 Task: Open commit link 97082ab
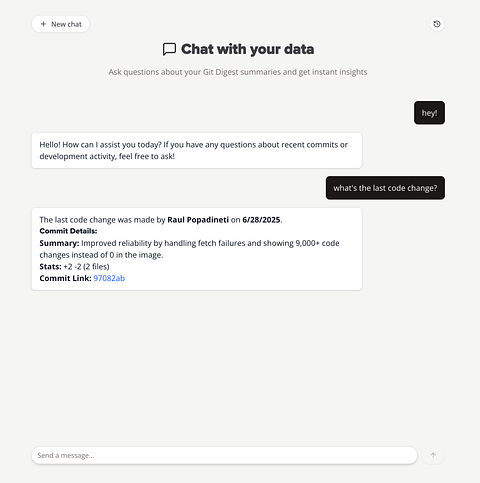pos(109,278)
